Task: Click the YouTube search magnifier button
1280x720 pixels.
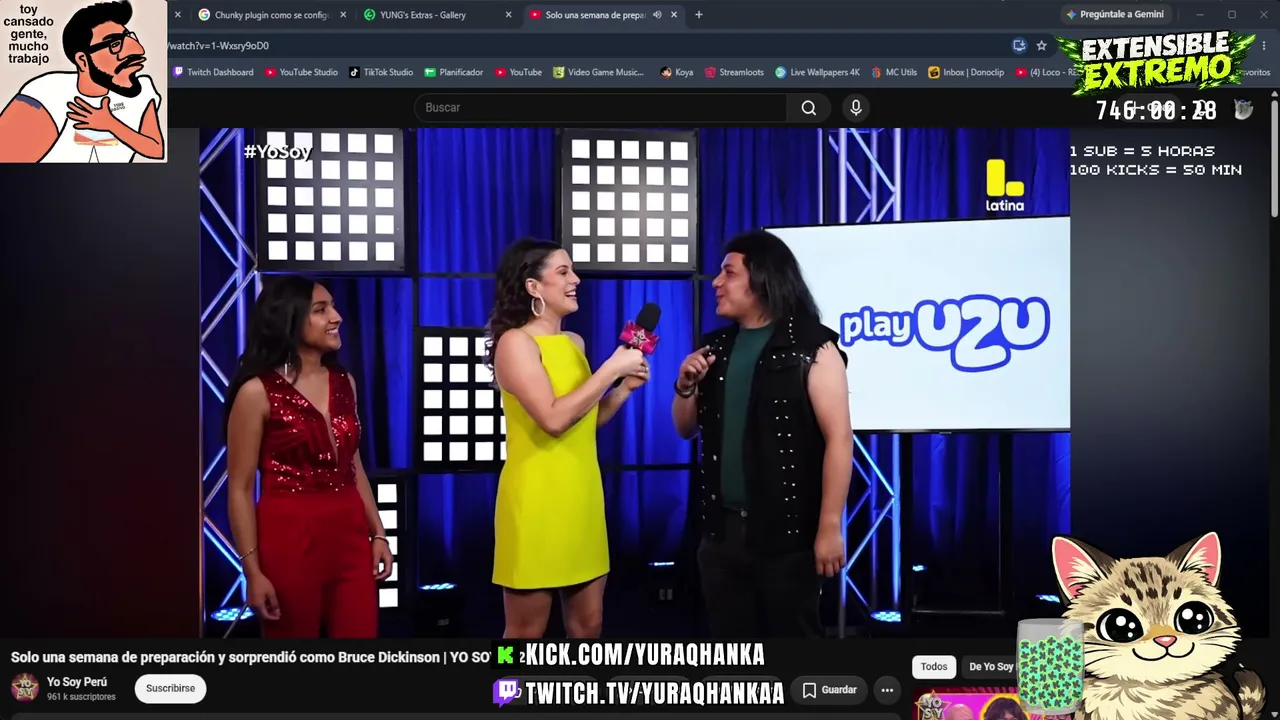Action: coord(809,108)
